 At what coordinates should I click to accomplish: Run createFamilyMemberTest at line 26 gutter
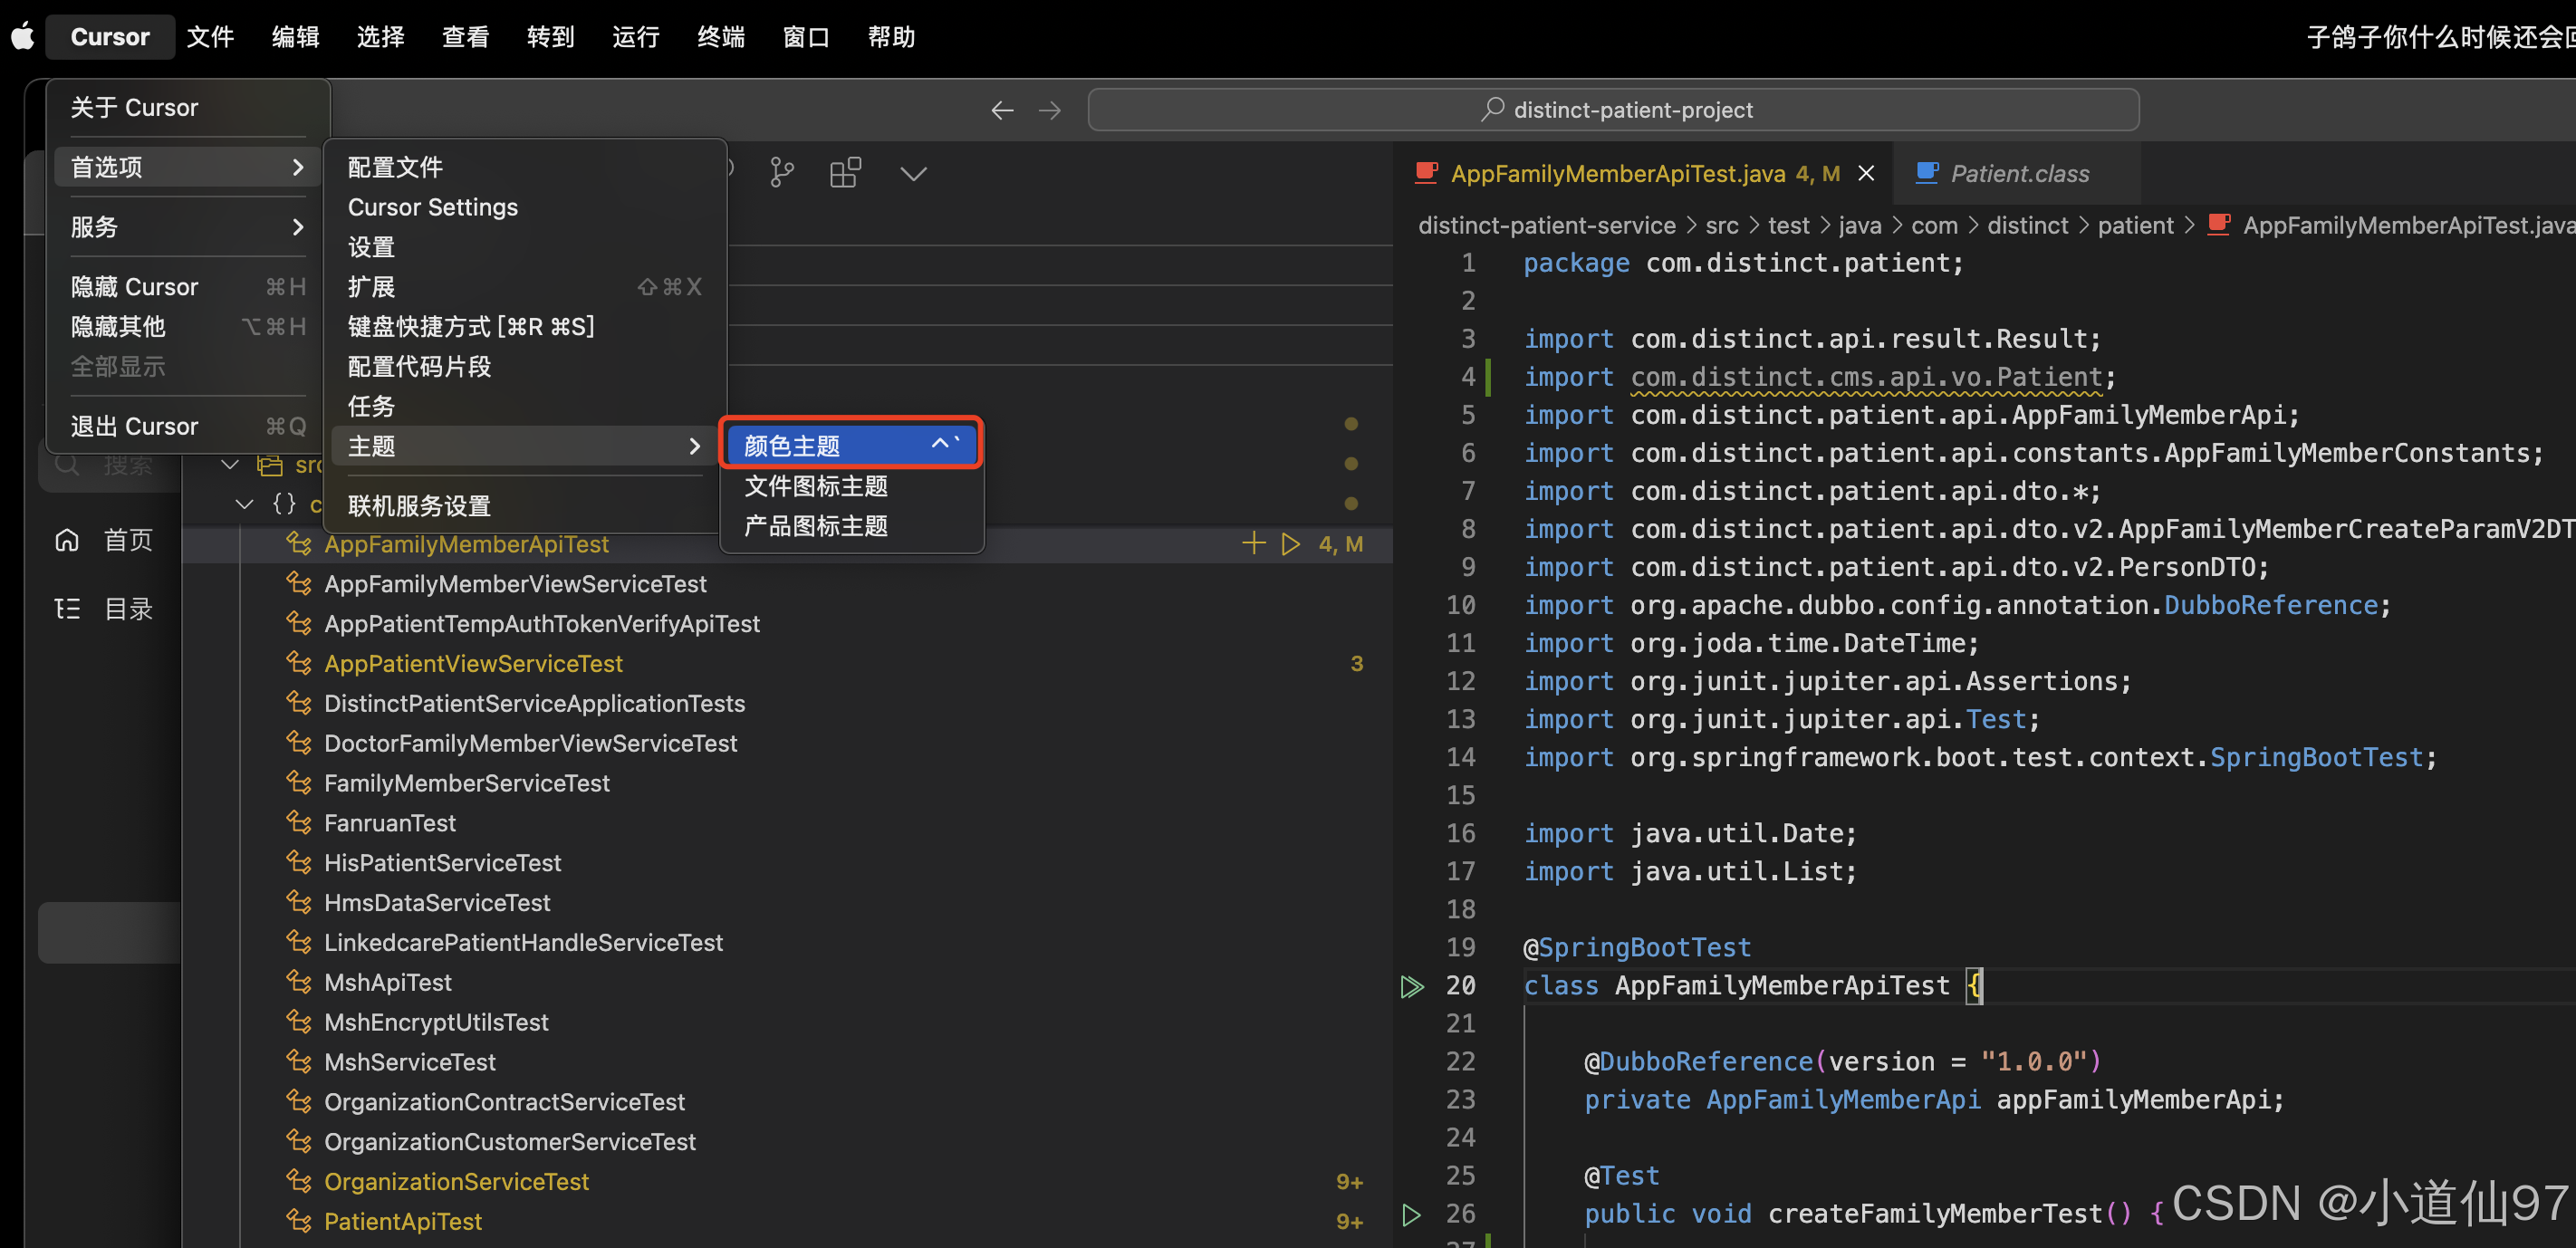pos(1411,1214)
